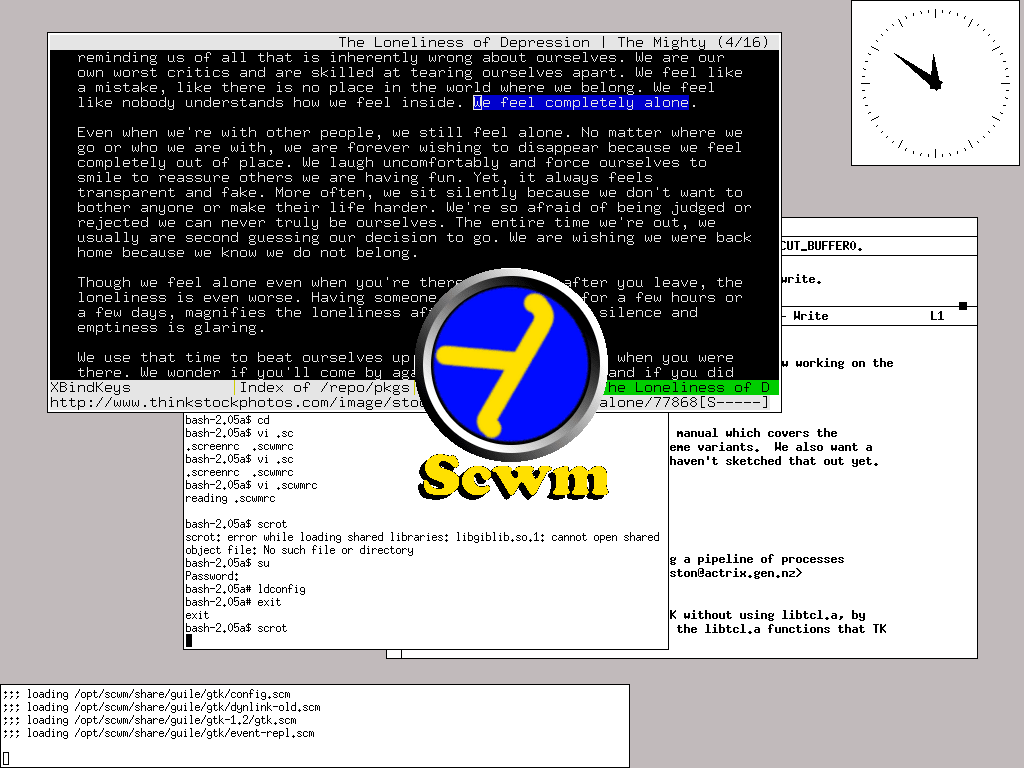The image size is (1024, 768).
Task: Click the ston@actrix.gen.nz> email address
Action: 736,573
